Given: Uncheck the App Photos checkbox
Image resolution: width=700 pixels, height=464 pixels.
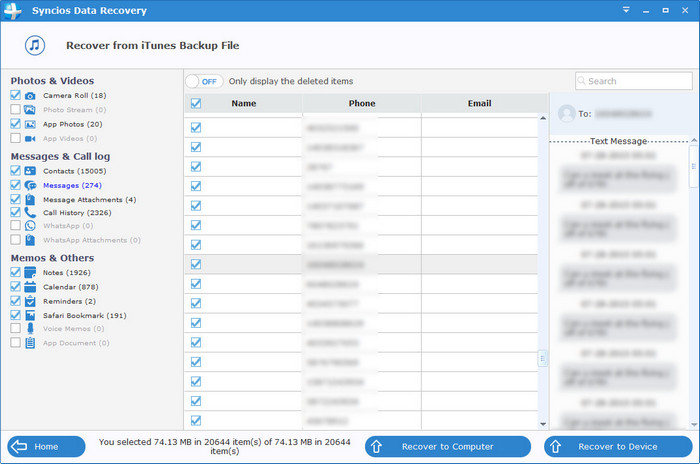Looking at the screenshot, I should click(x=15, y=124).
